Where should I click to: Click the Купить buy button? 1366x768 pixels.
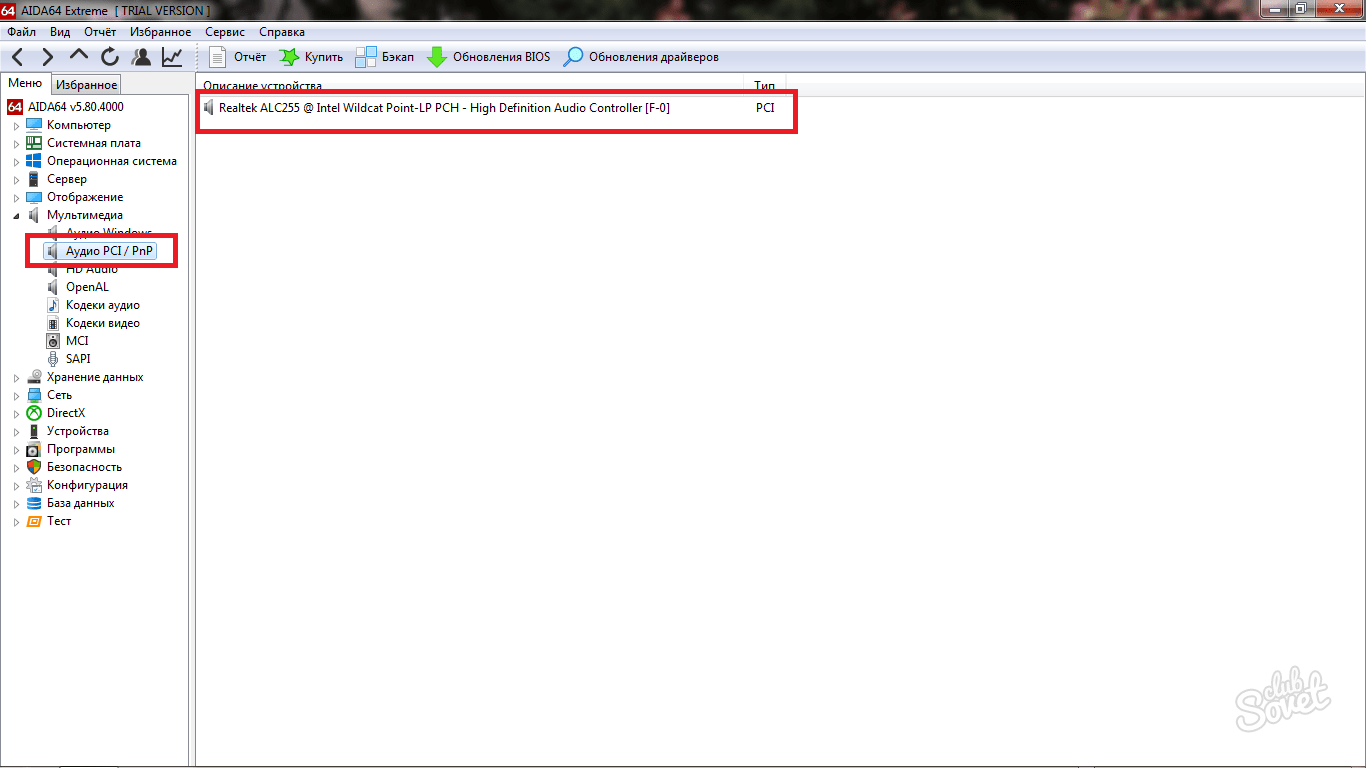[x=311, y=57]
